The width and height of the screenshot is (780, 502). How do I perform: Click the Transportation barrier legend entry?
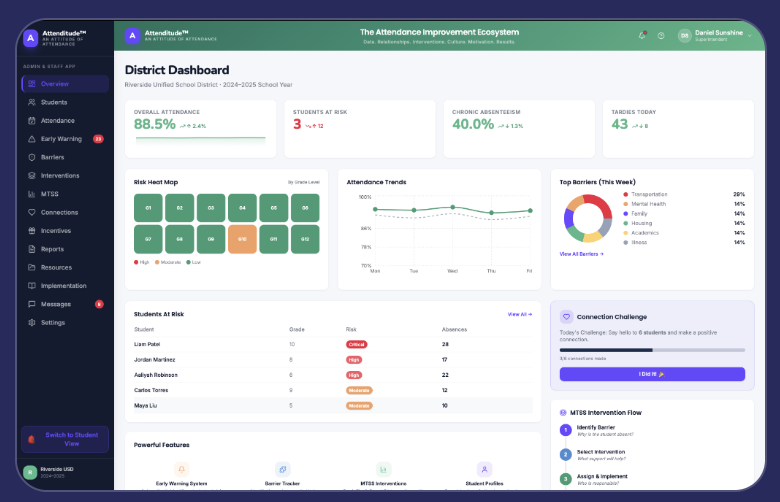(x=684, y=195)
